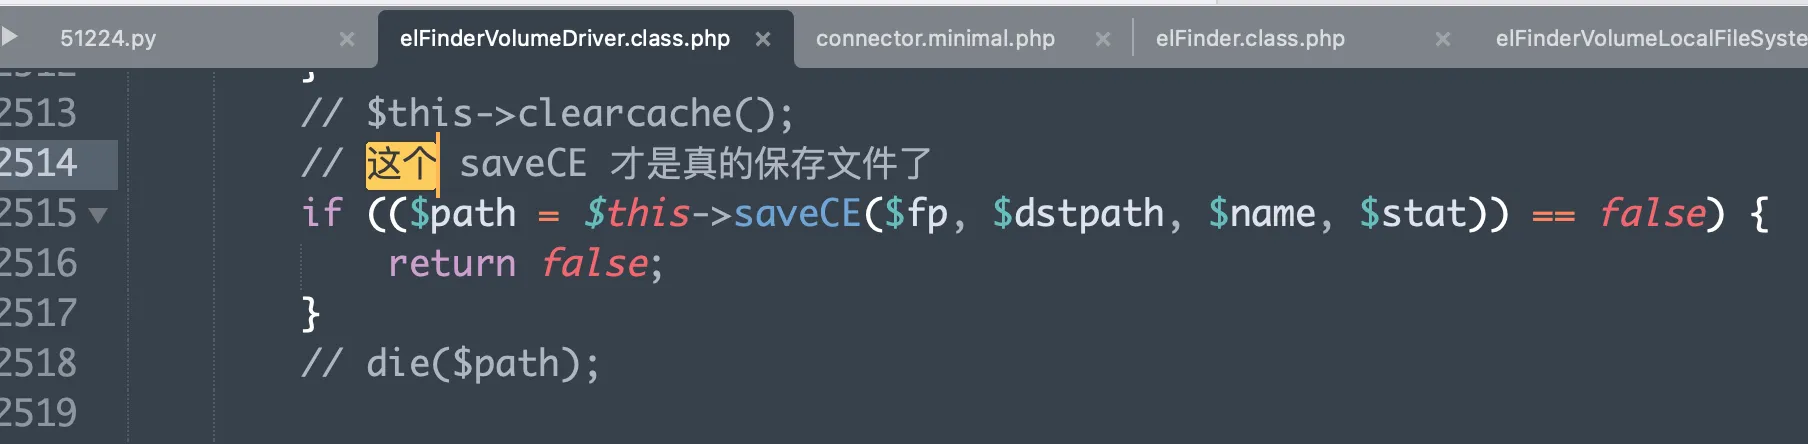Click line number 2513 in gutter

pyautogui.click(x=38, y=113)
